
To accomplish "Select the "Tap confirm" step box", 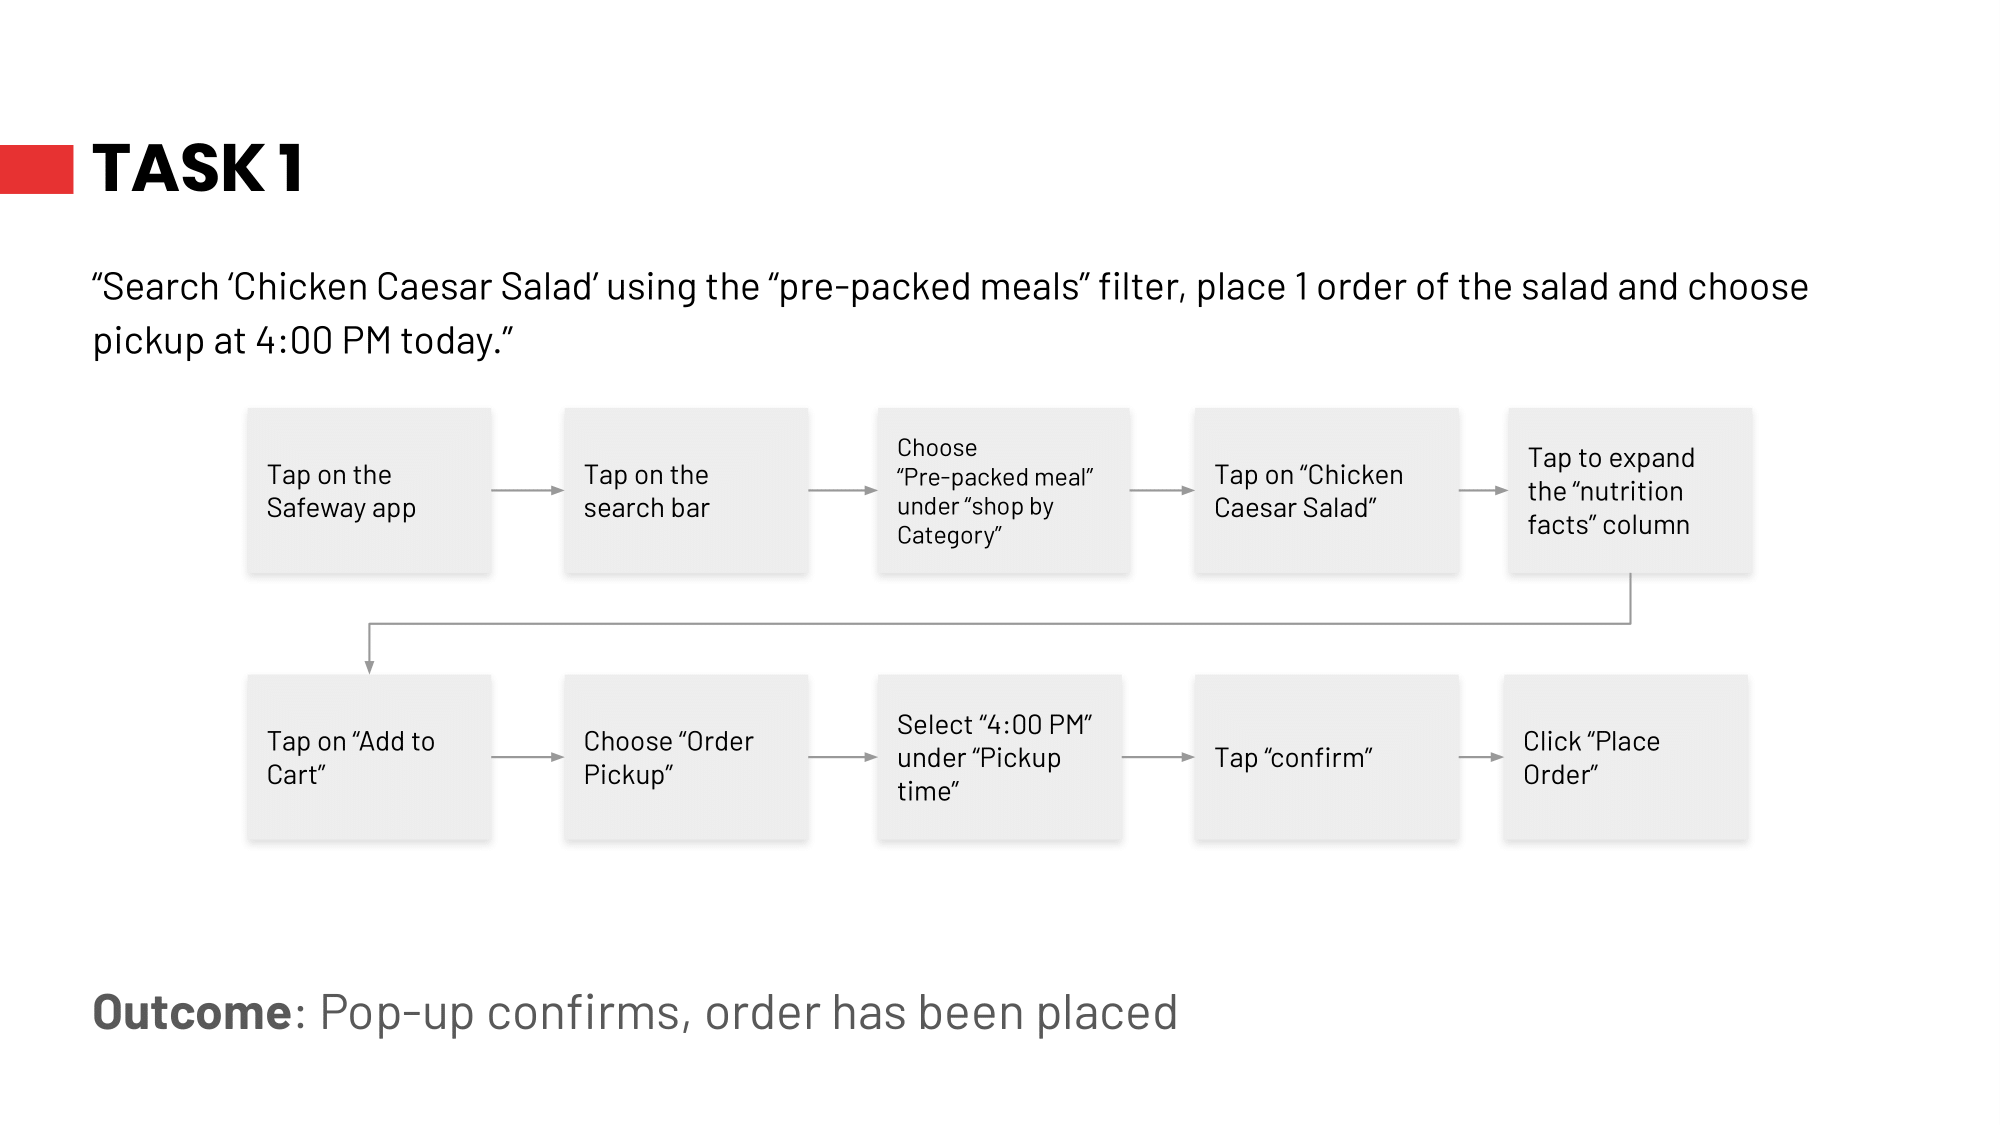I will click(x=1326, y=758).
